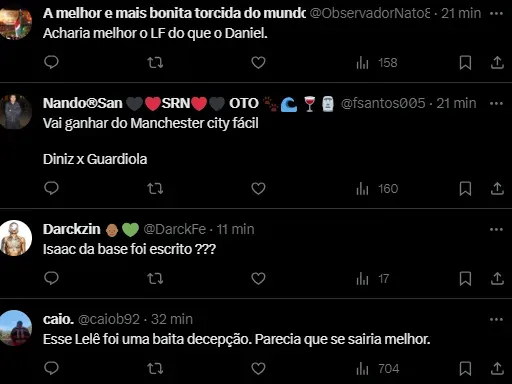Open Darckzin's profile picture
The image size is (512, 384).
(x=15, y=238)
